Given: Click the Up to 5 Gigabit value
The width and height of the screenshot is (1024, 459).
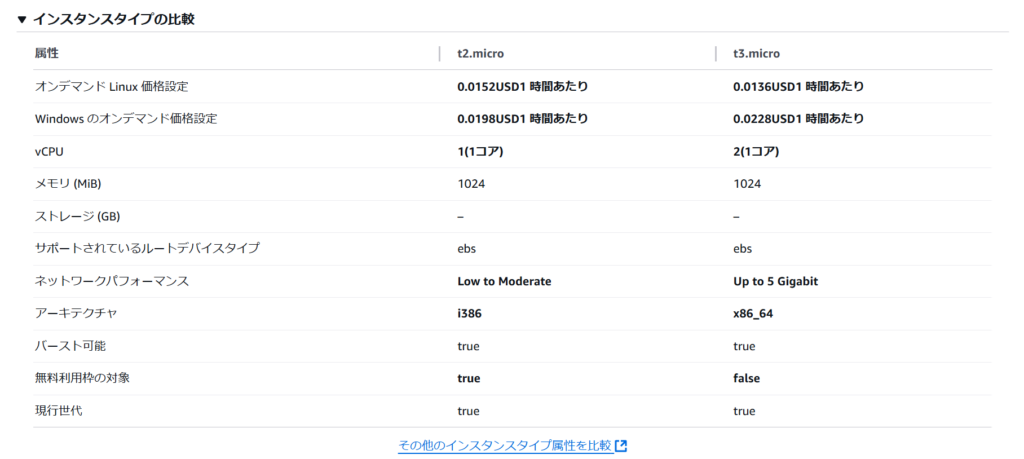Looking at the screenshot, I should [x=776, y=281].
